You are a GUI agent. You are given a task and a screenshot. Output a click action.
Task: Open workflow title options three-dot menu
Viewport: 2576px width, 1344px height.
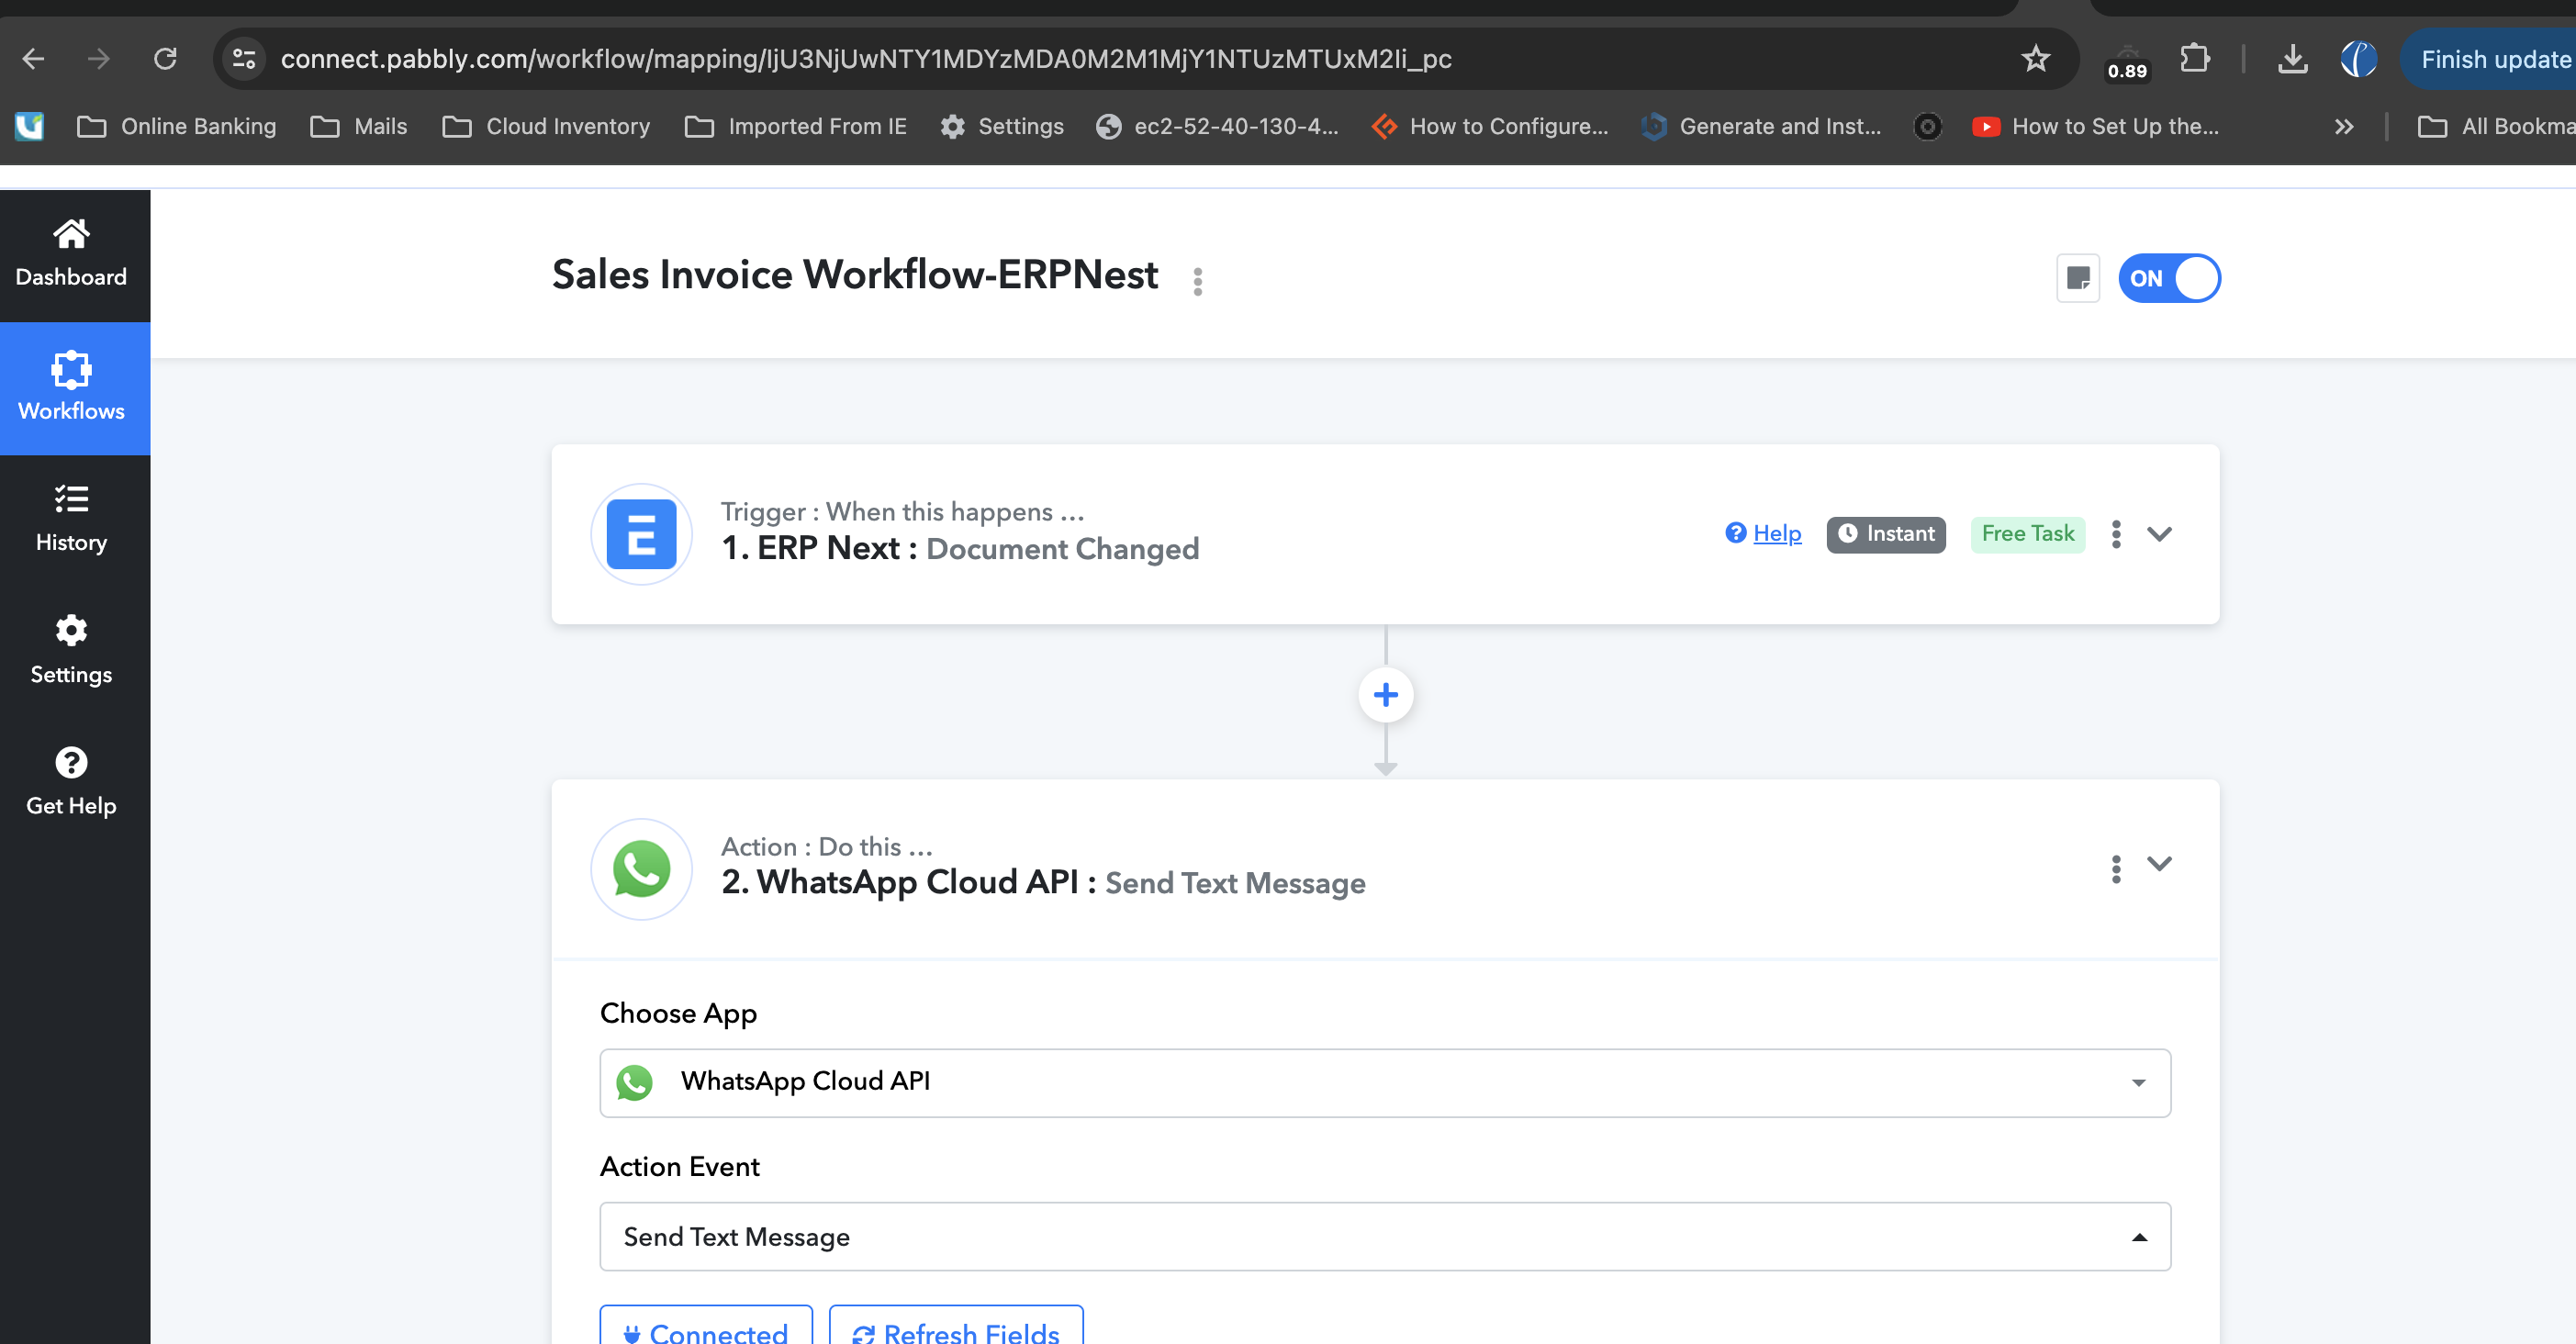coord(1197,281)
